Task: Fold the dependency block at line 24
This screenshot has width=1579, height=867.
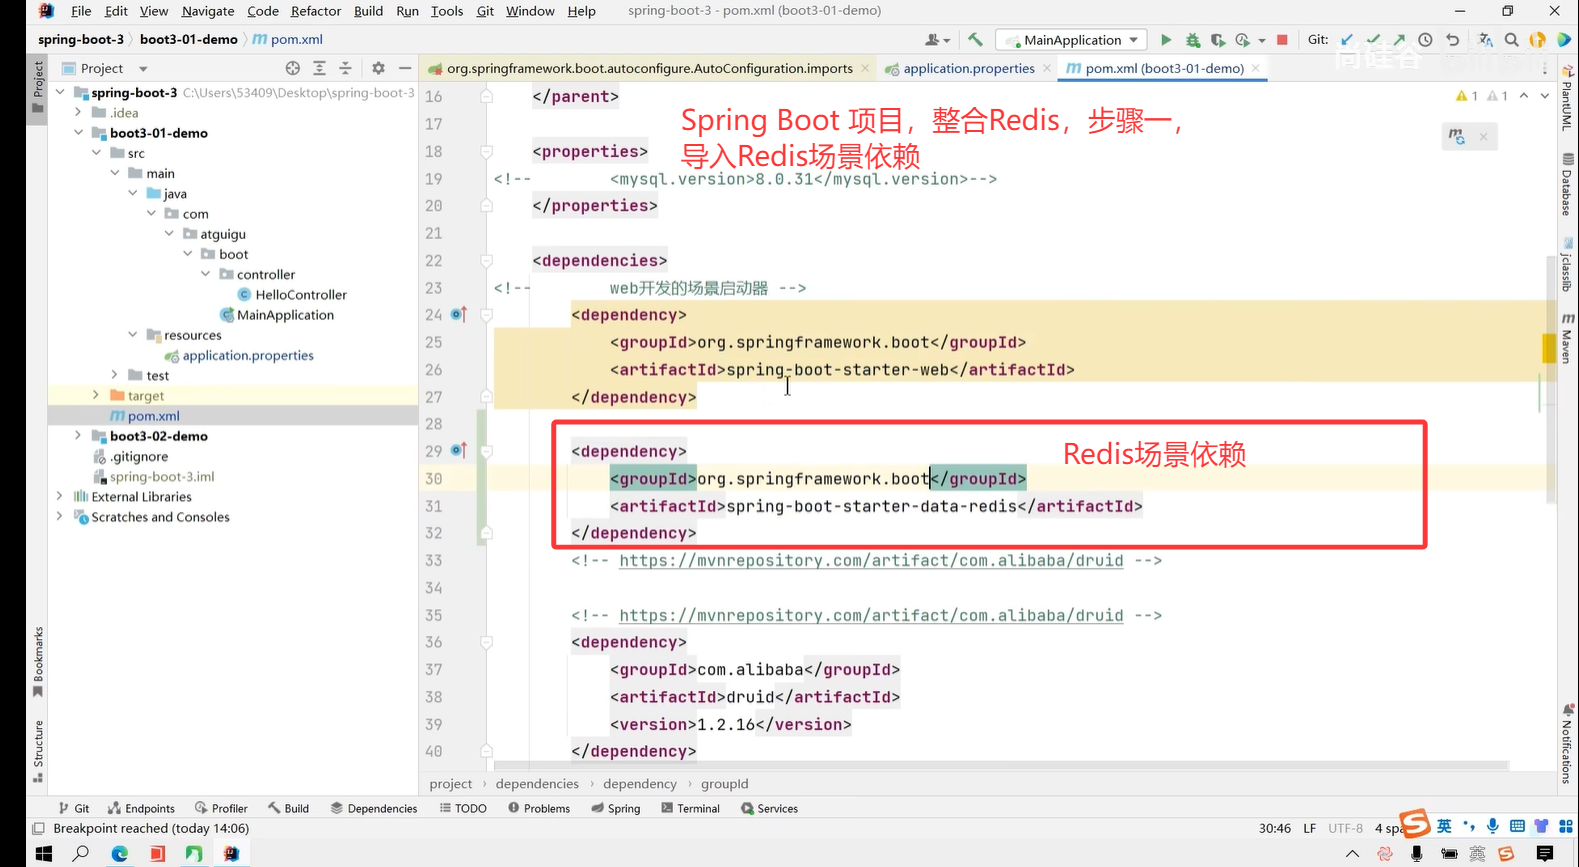Action: pyautogui.click(x=486, y=314)
